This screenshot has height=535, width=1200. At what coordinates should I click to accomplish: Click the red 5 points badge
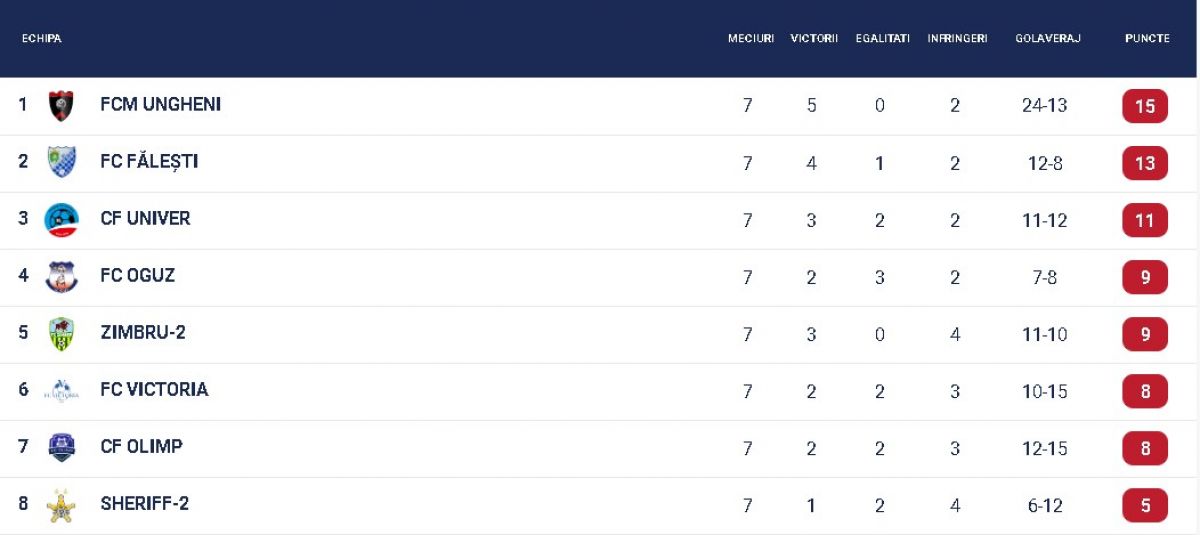(1145, 506)
